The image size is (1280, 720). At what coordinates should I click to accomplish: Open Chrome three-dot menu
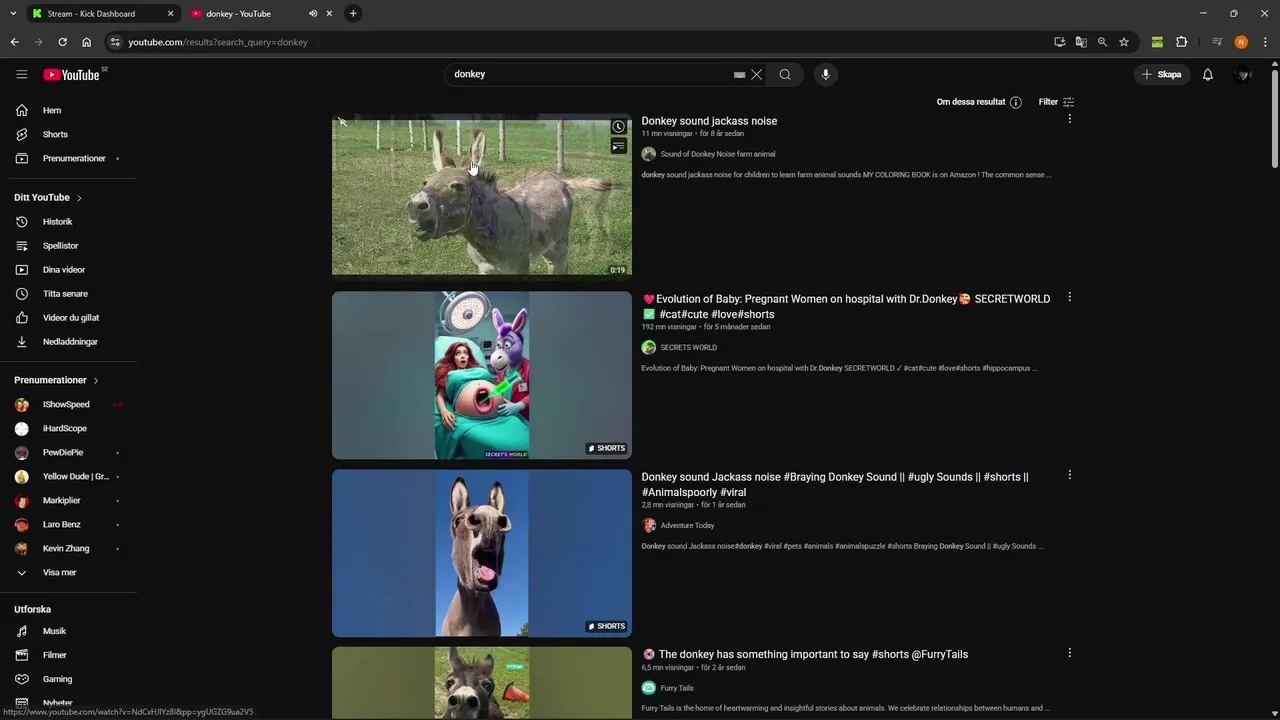click(1265, 42)
